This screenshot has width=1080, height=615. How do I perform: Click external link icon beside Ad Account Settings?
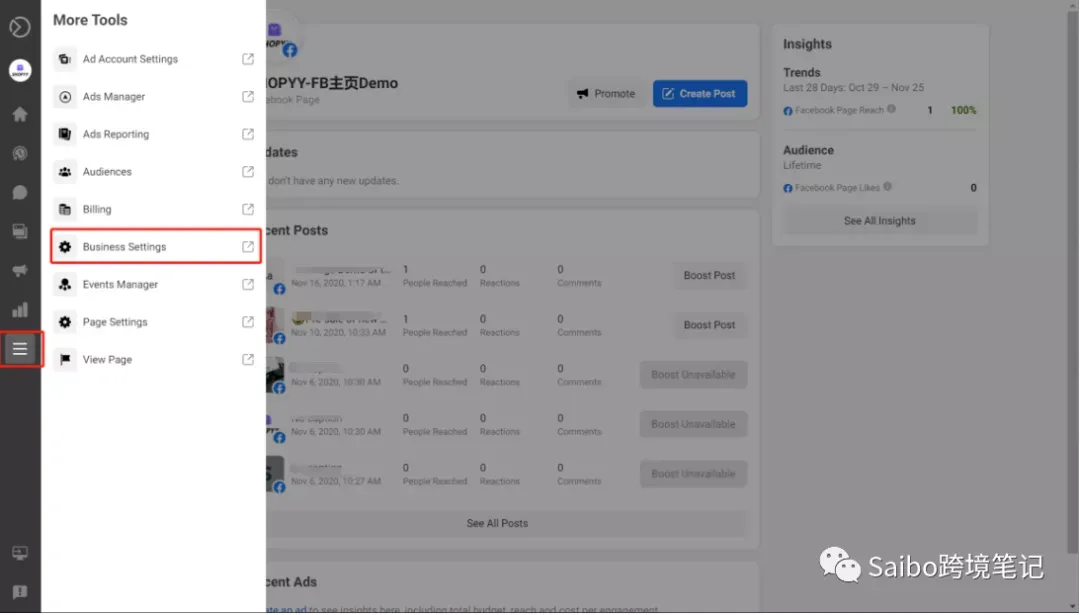click(248, 59)
